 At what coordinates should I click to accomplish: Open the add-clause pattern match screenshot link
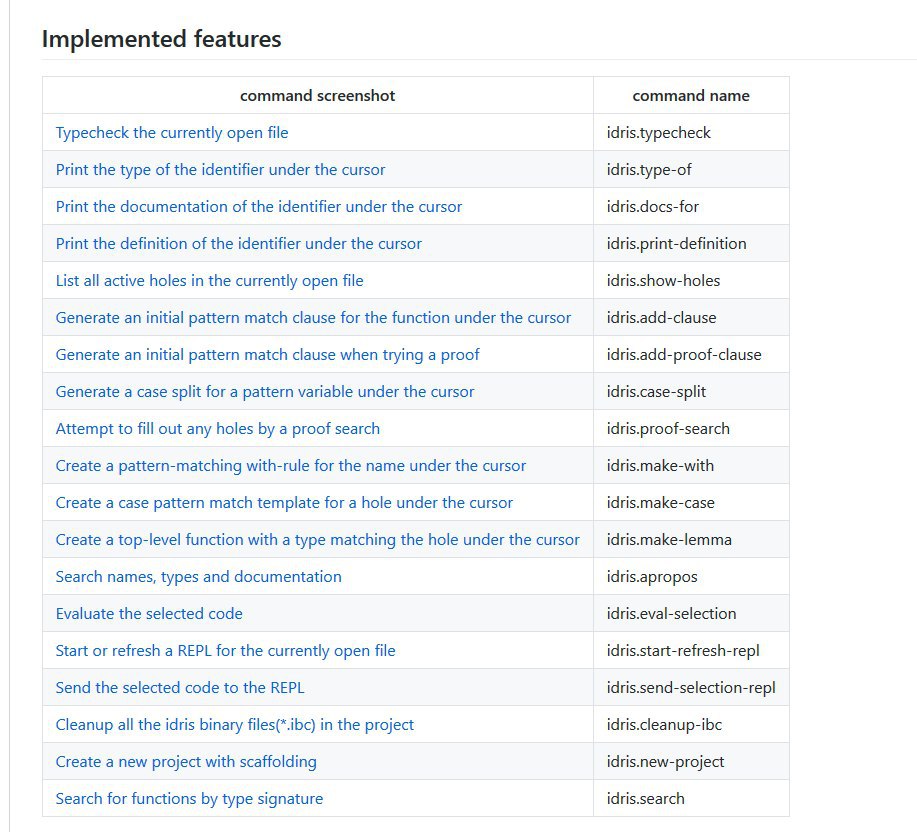(x=313, y=317)
